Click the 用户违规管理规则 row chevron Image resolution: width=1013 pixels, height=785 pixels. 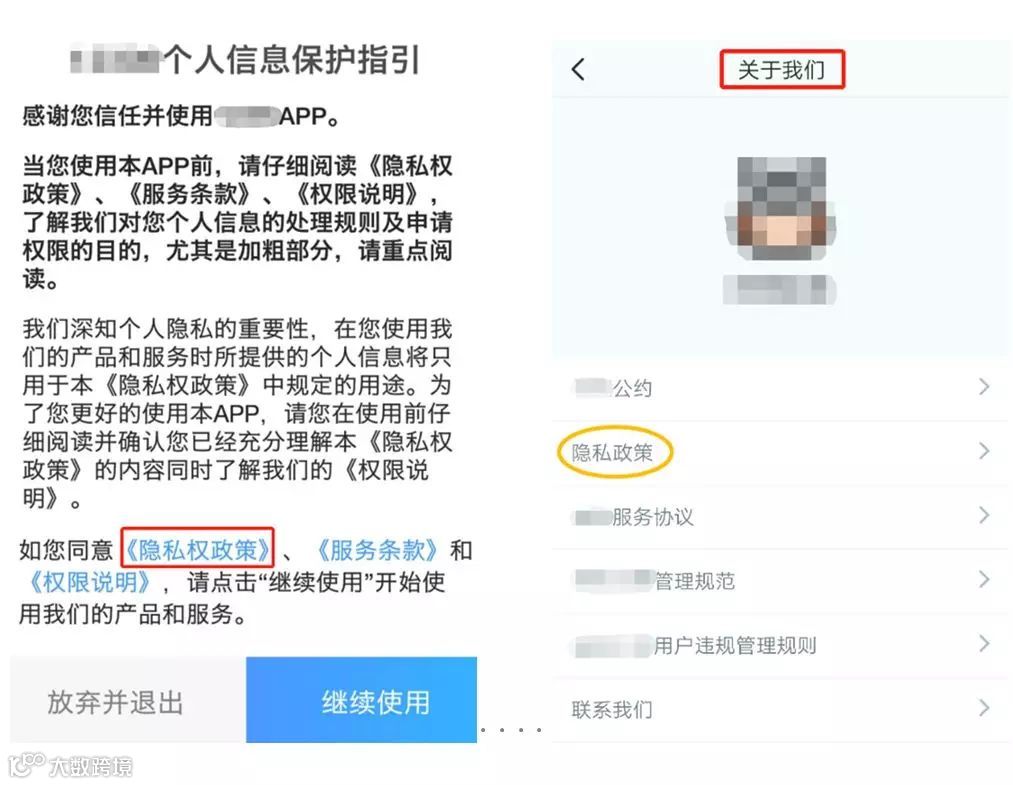pyautogui.click(x=984, y=644)
